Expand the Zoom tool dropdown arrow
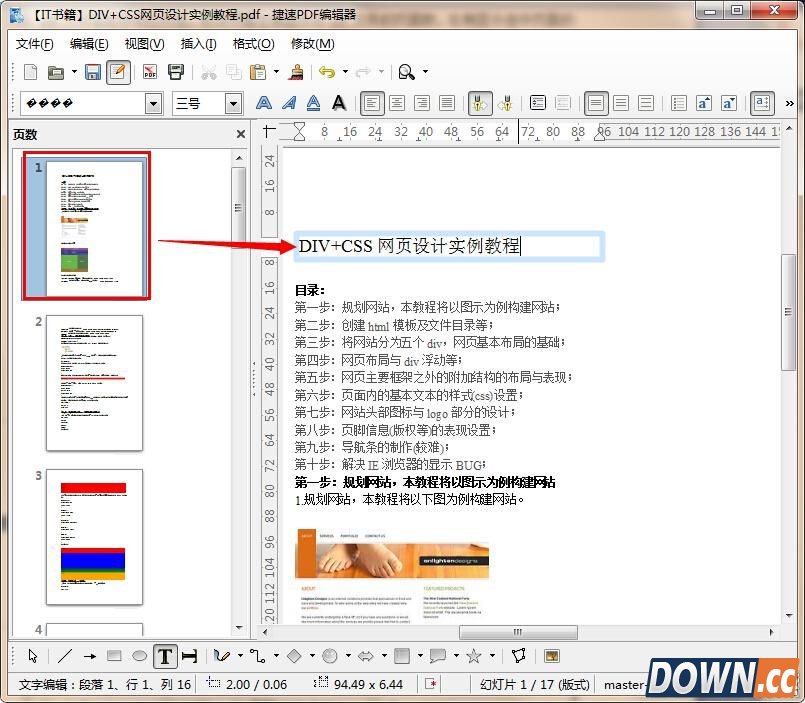Viewport: 805px width, 703px height. (x=425, y=72)
